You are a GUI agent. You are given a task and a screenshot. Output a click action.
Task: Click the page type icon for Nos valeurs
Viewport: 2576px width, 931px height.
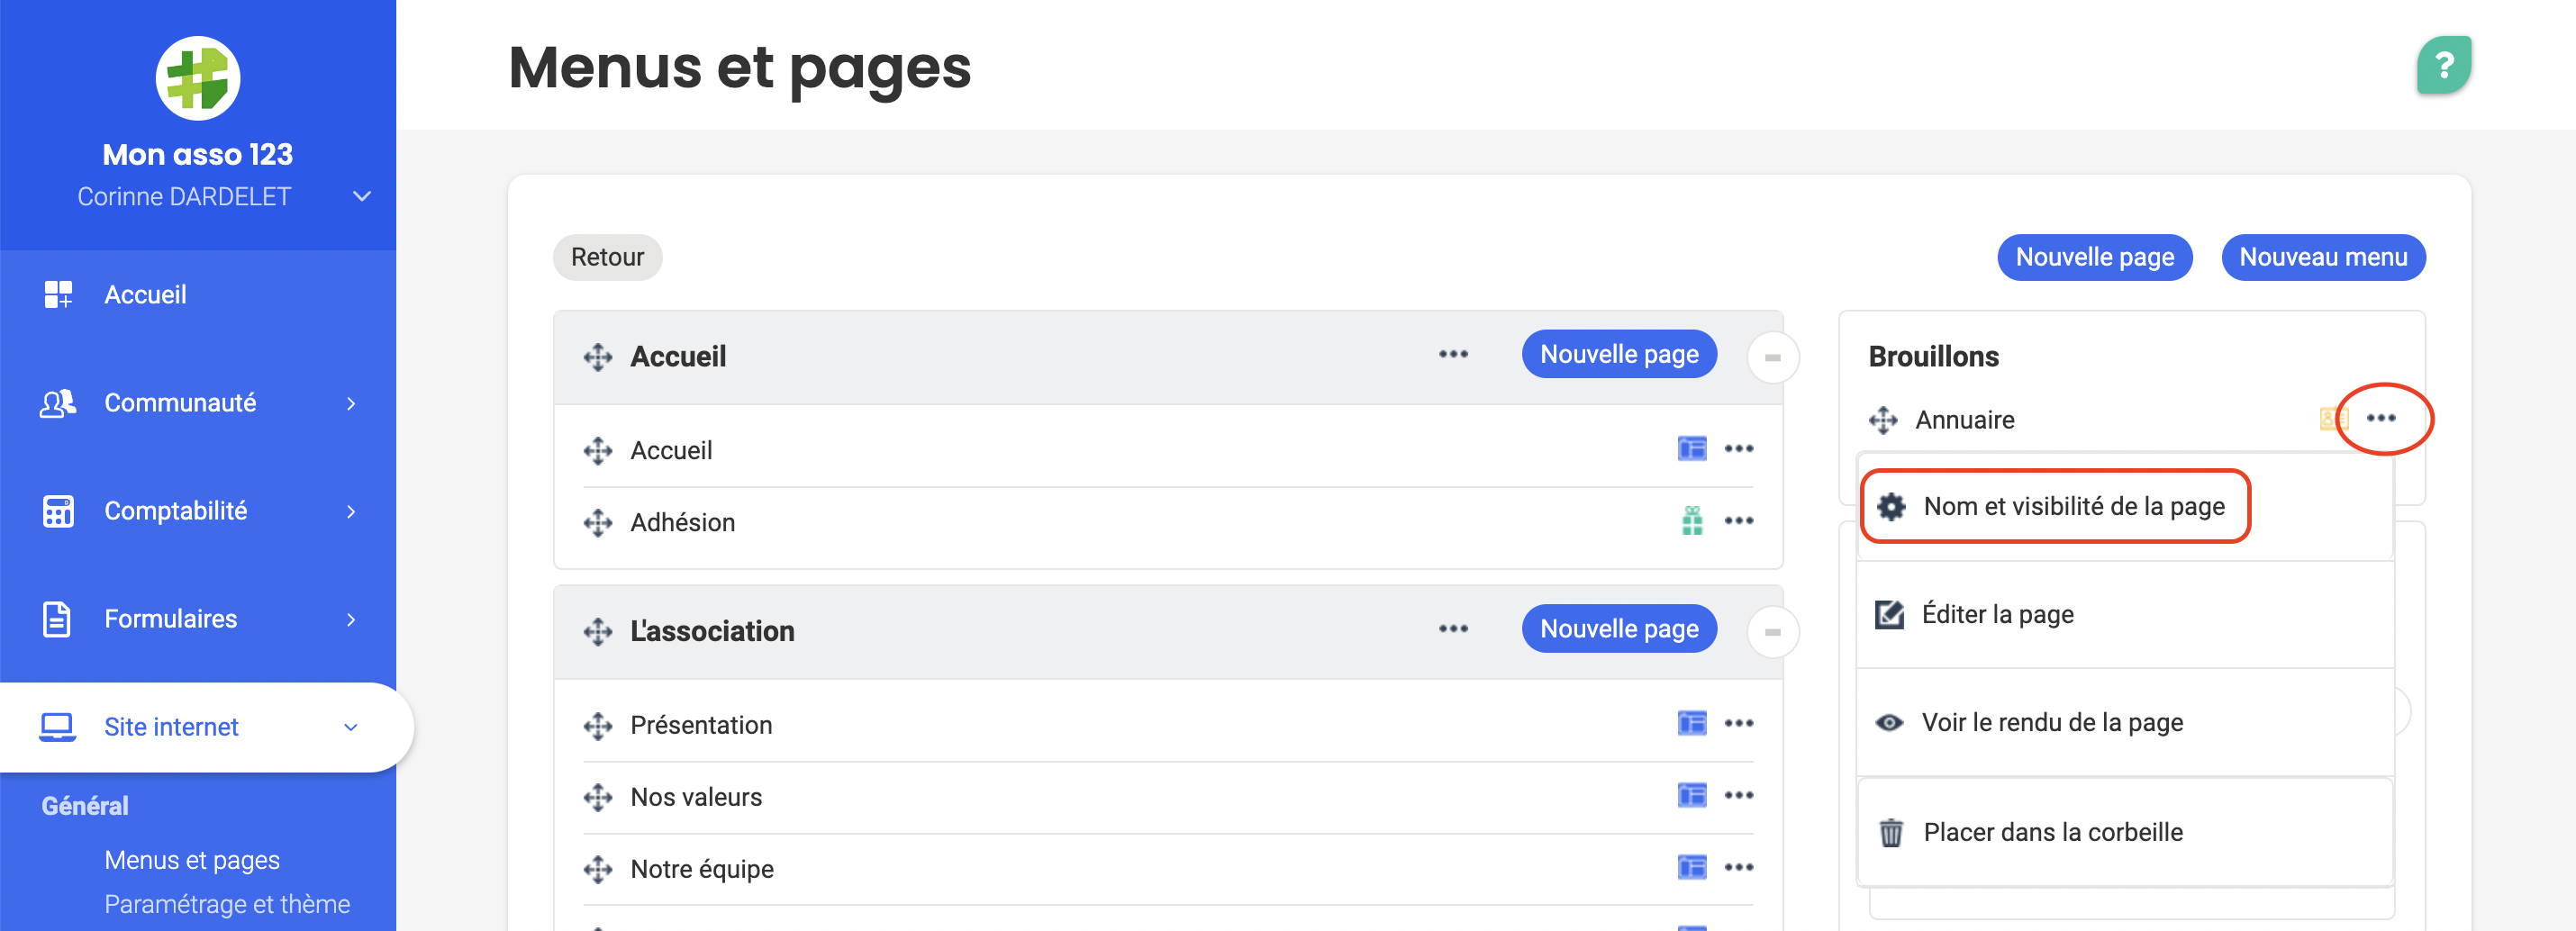click(1692, 795)
